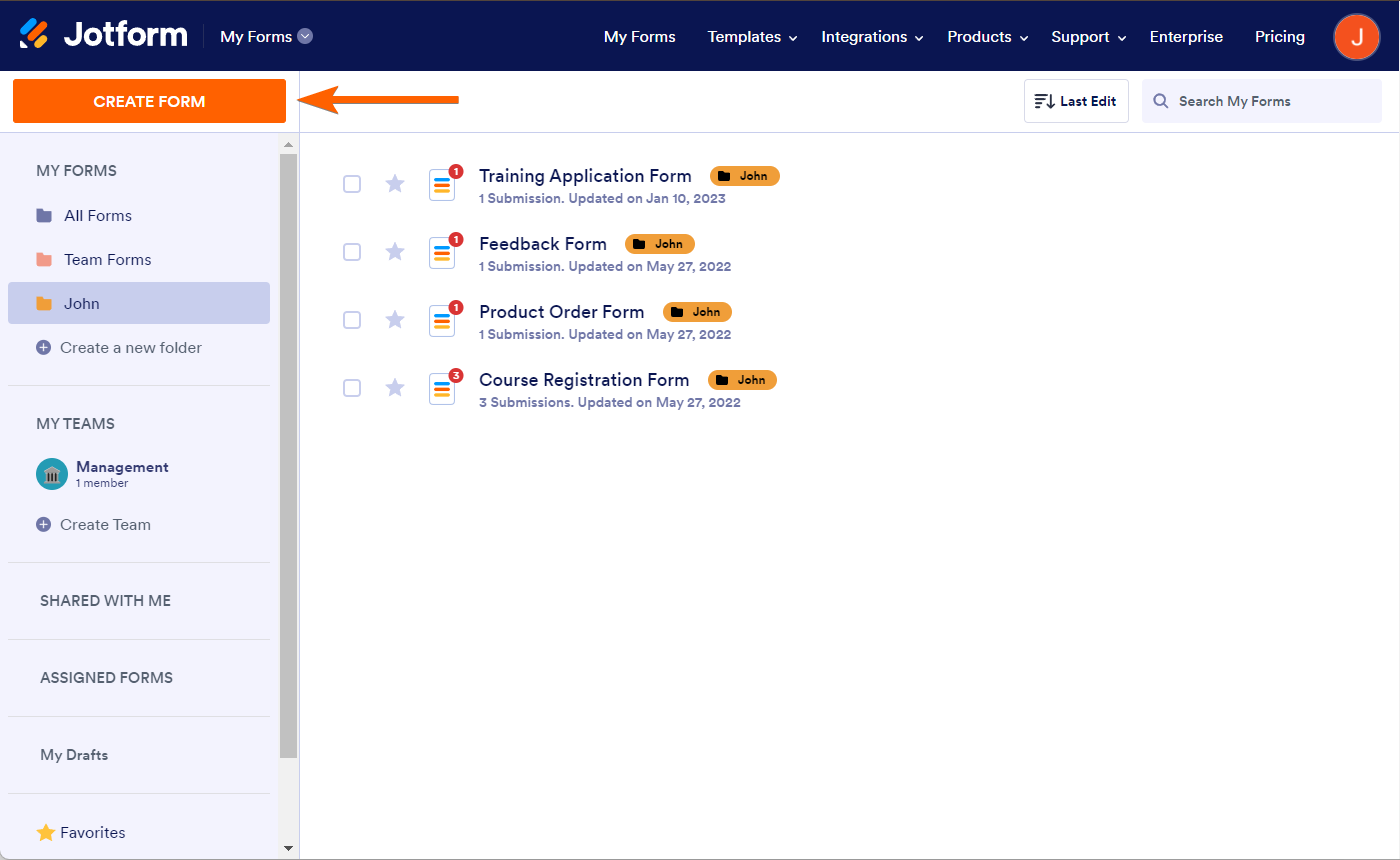Viewport: 1400px width, 860px height.
Task: Click John folder tag on Product Order Form
Action: (x=697, y=312)
